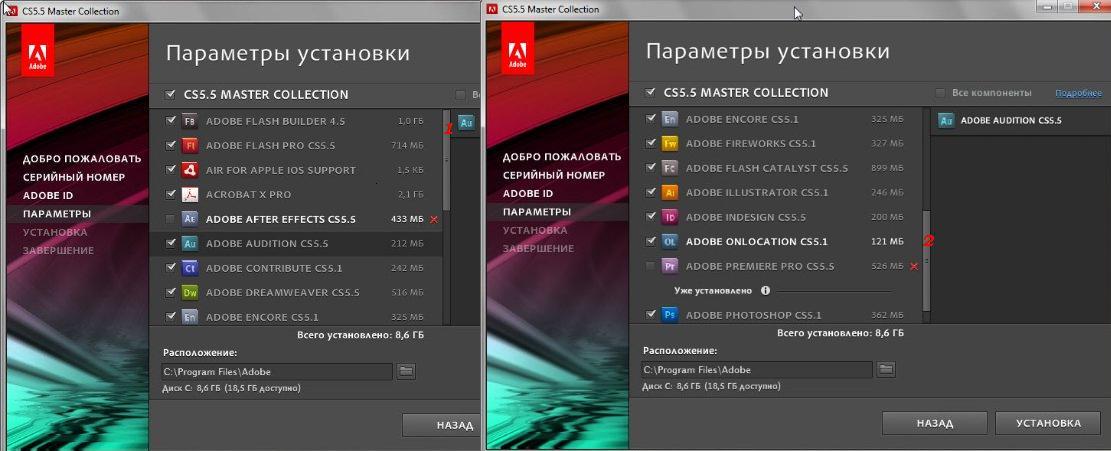
Task: Select СЕРИЙНЫЙ НОМЕР step in left window sidebar
Action: coord(74,177)
